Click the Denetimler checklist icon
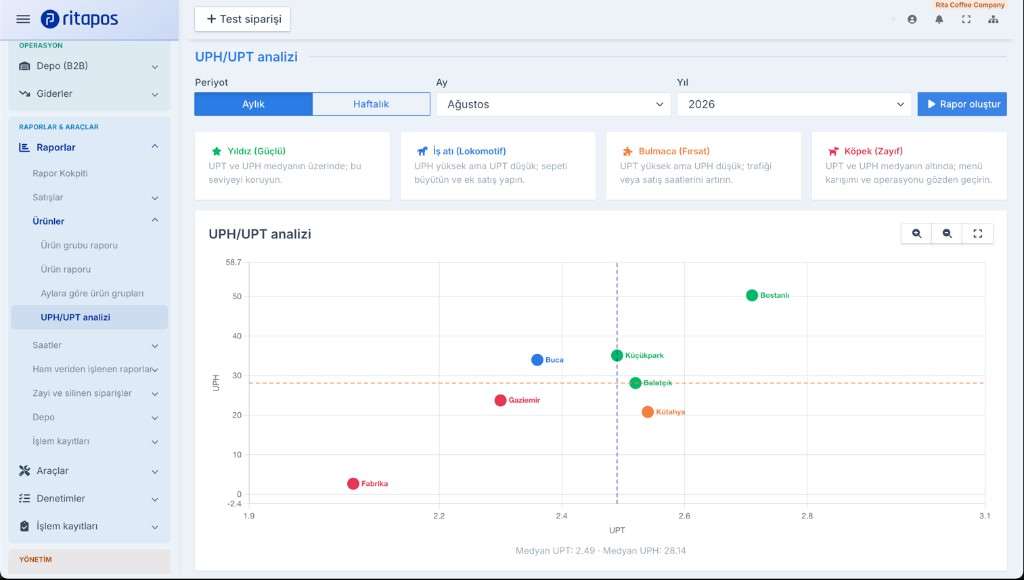 25,499
